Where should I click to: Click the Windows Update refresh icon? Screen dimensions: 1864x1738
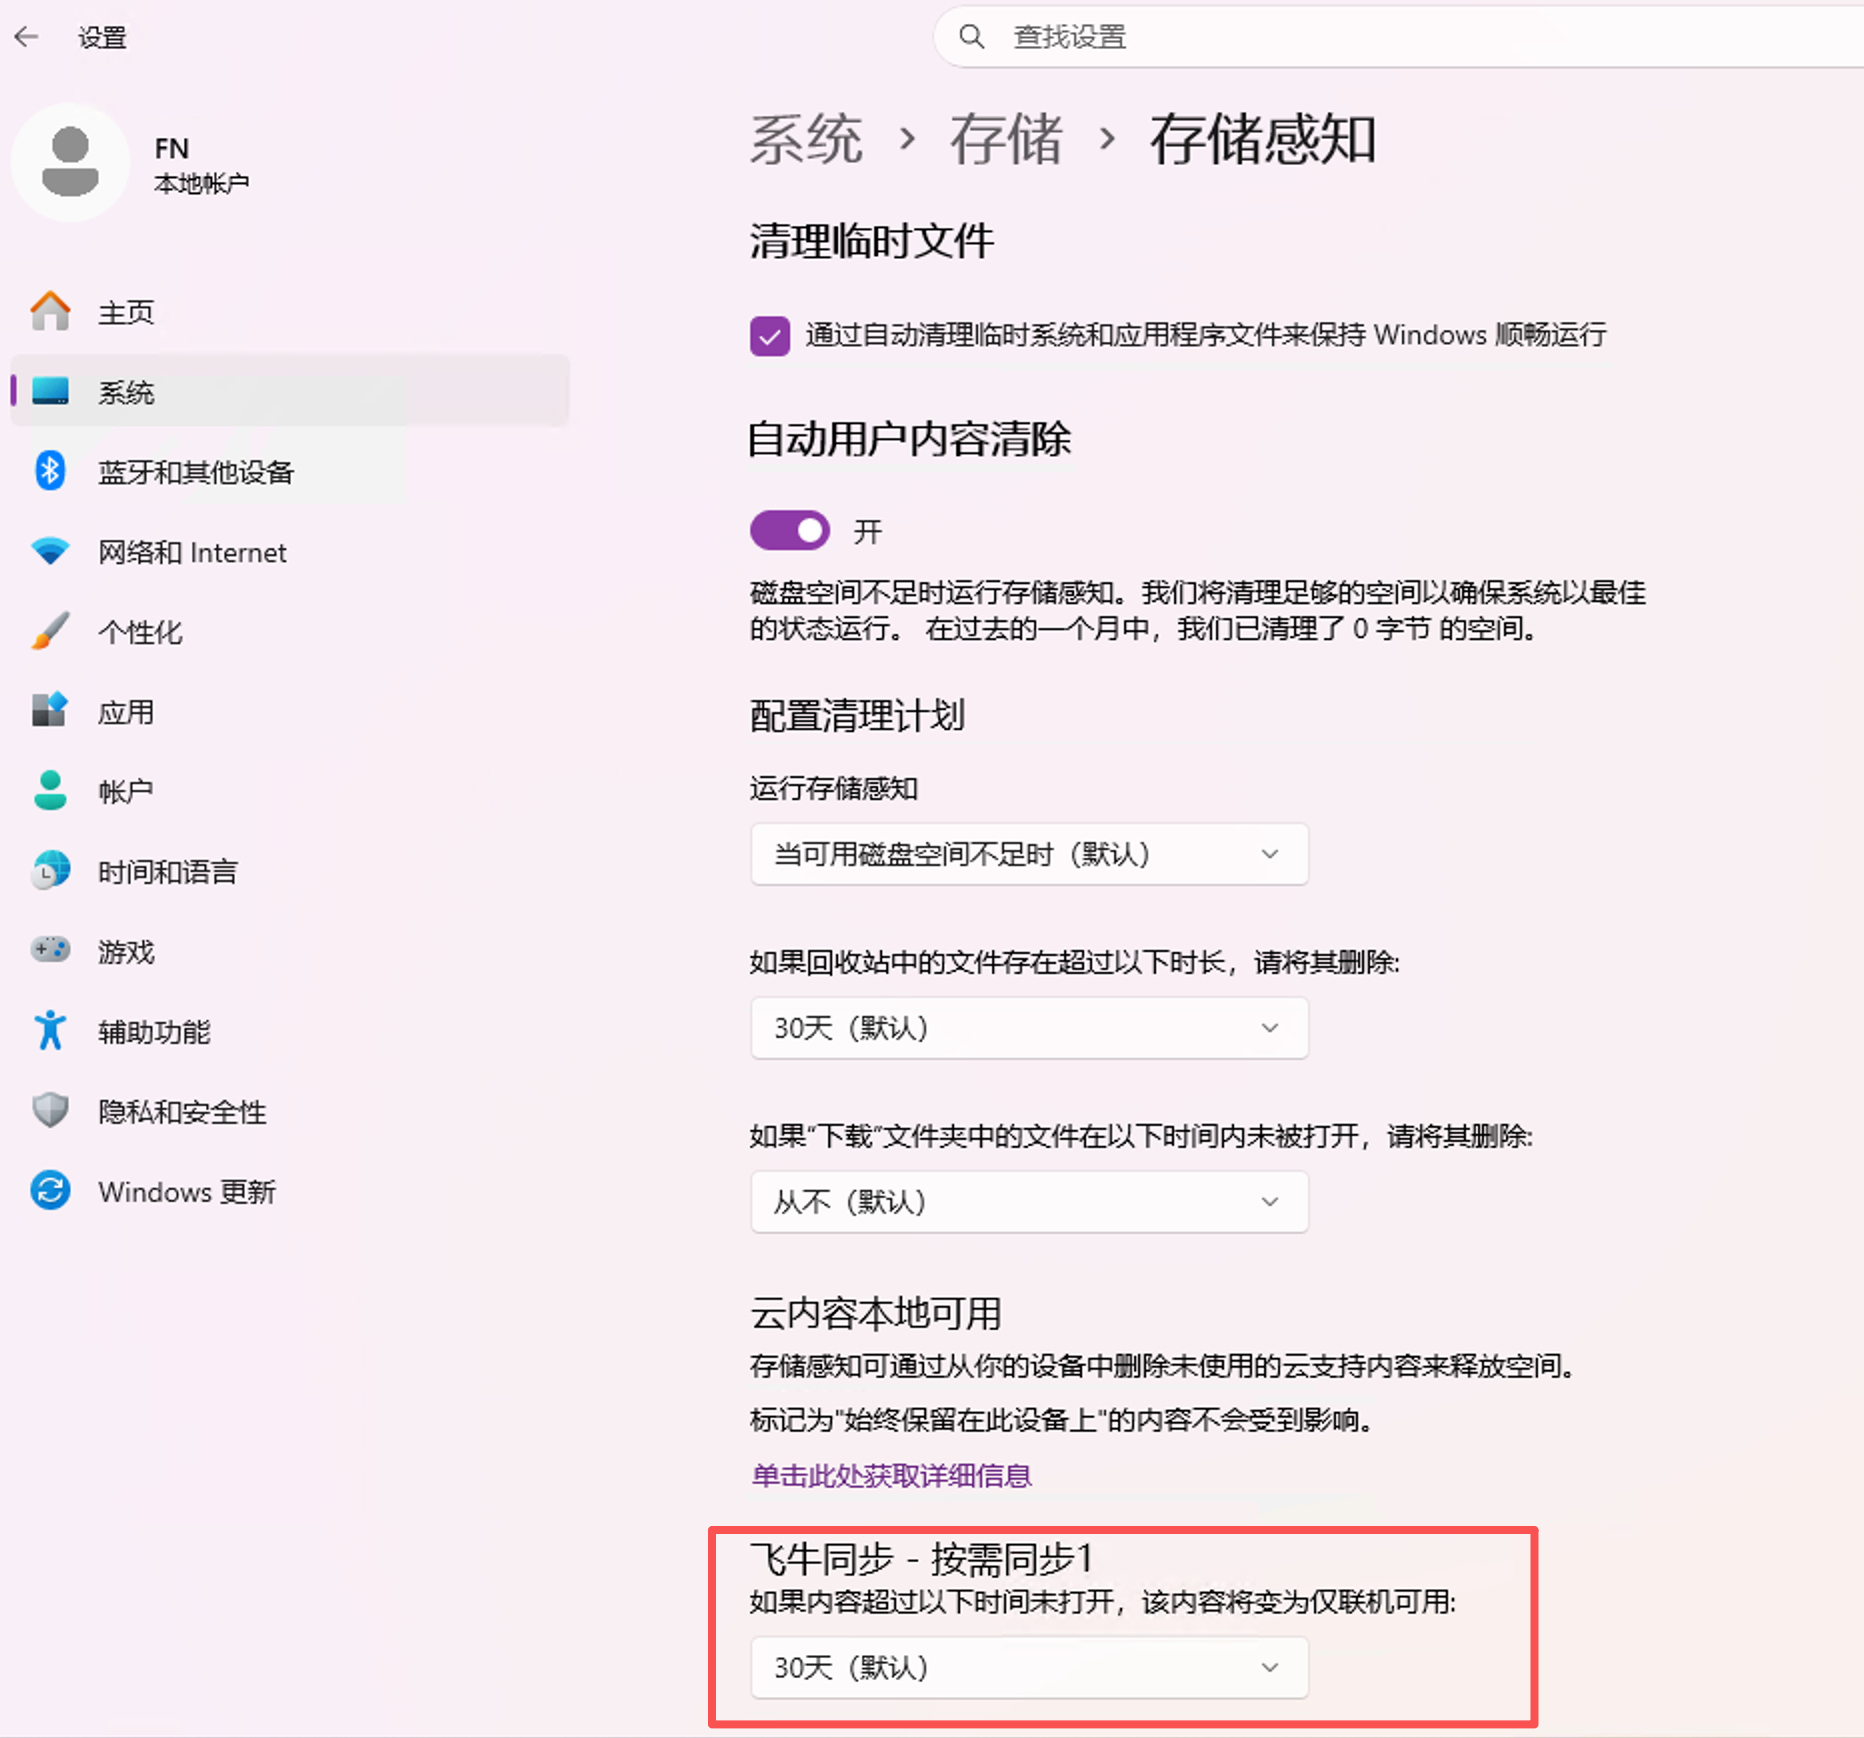point(50,1191)
